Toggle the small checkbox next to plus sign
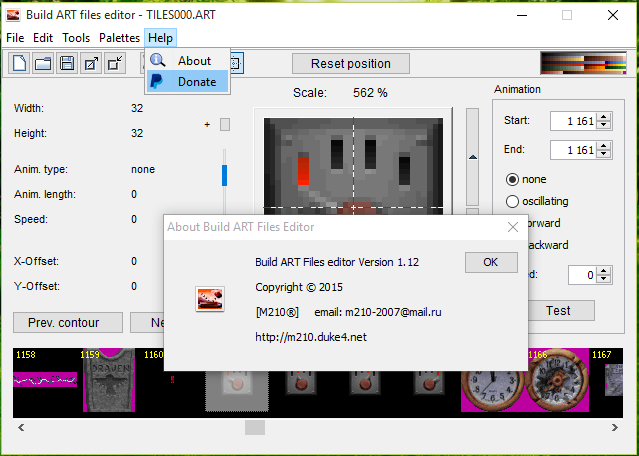Image resolution: width=639 pixels, height=456 pixels. (225, 124)
